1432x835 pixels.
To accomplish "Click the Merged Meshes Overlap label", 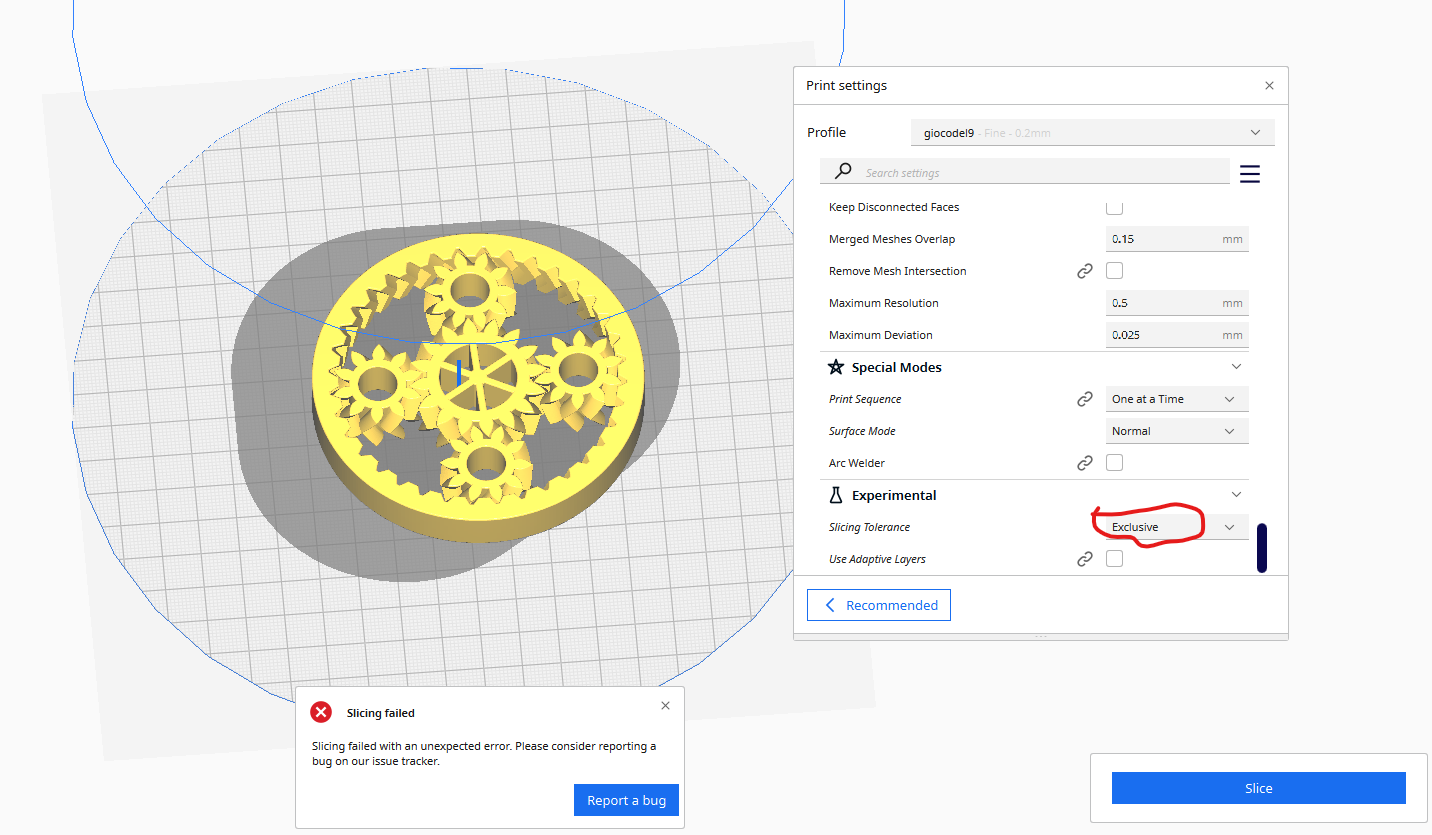I will [x=892, y=239].
